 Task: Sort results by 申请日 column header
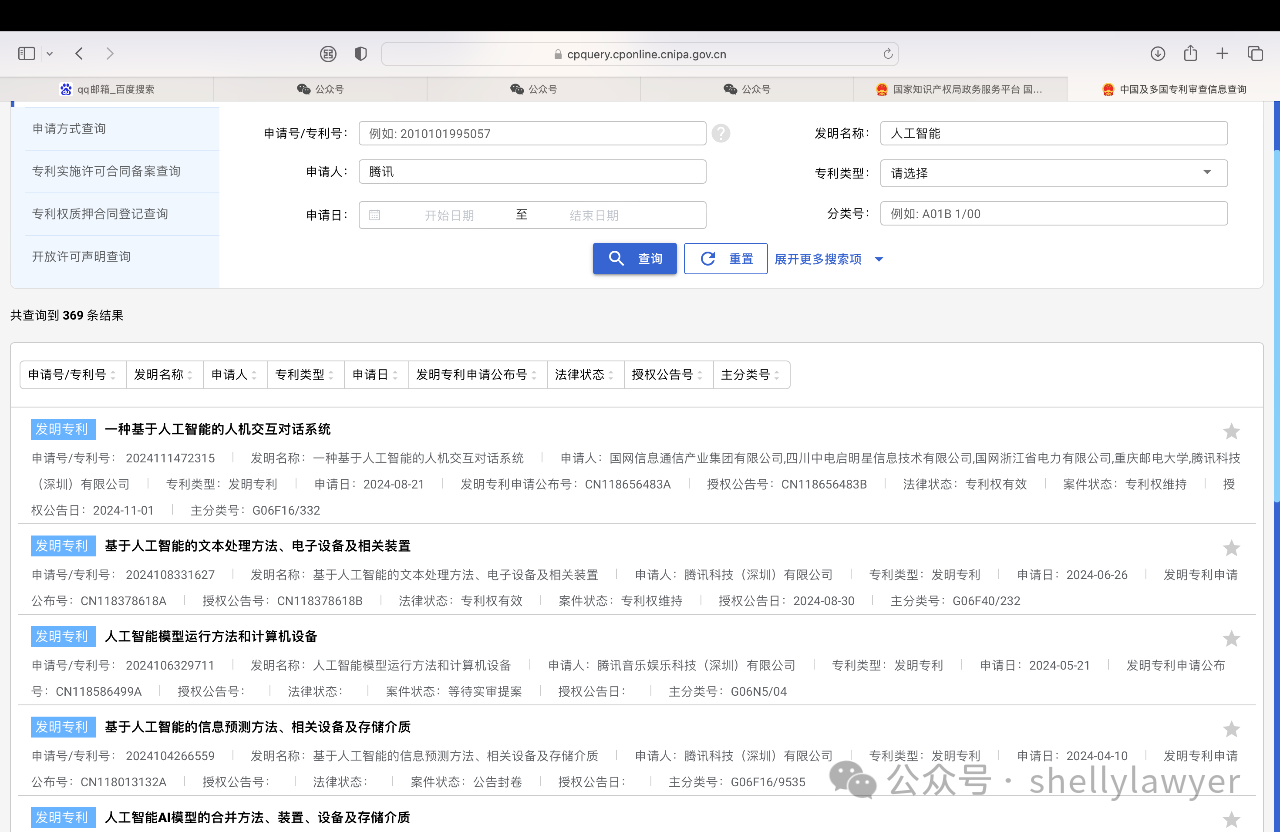[x=376, y=375]
